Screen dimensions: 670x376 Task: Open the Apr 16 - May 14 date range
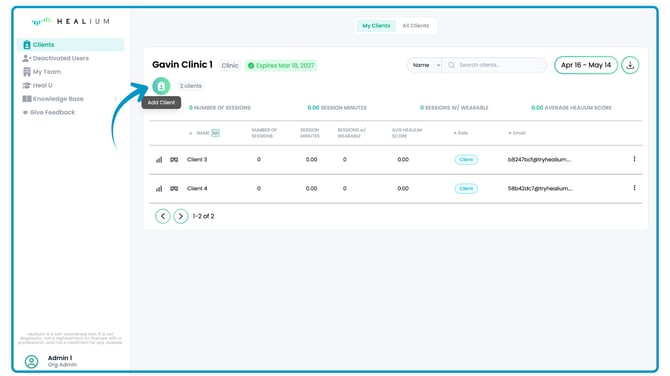pyautogui.click(x=586, y=65)
